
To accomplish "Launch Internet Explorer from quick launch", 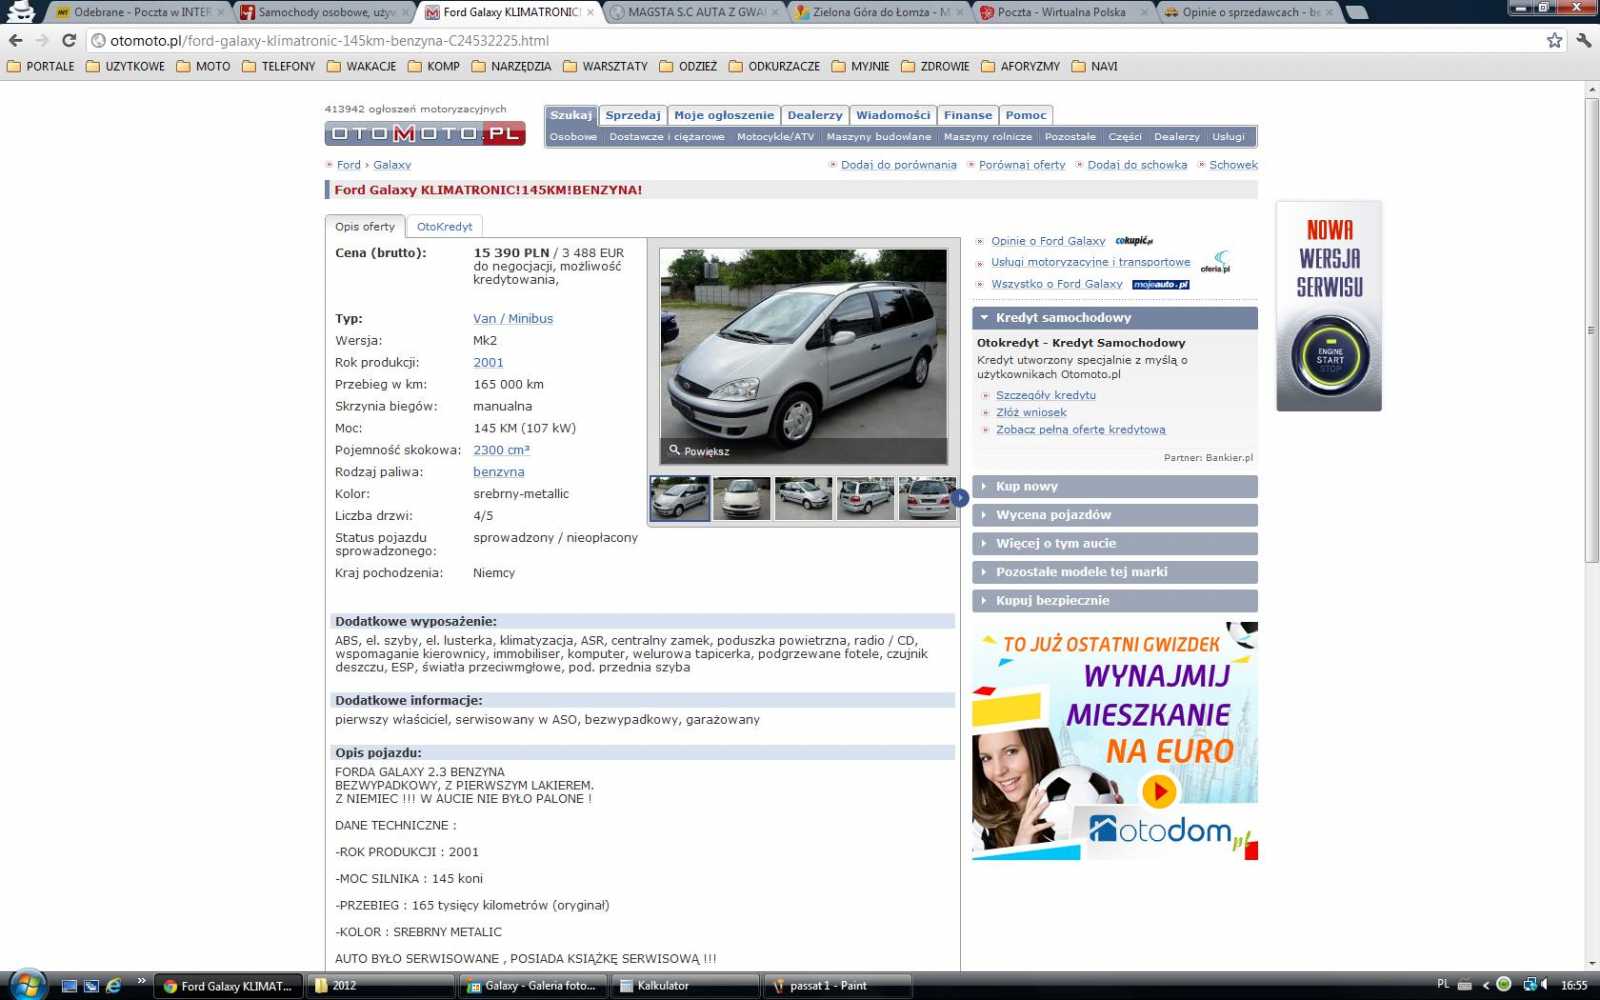I will (114, 985).
